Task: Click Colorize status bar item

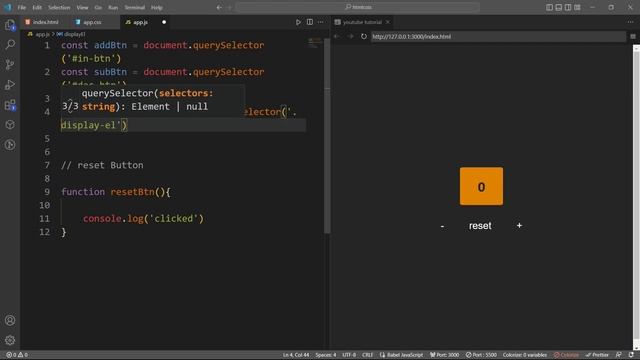Action: tap(566, 355)
